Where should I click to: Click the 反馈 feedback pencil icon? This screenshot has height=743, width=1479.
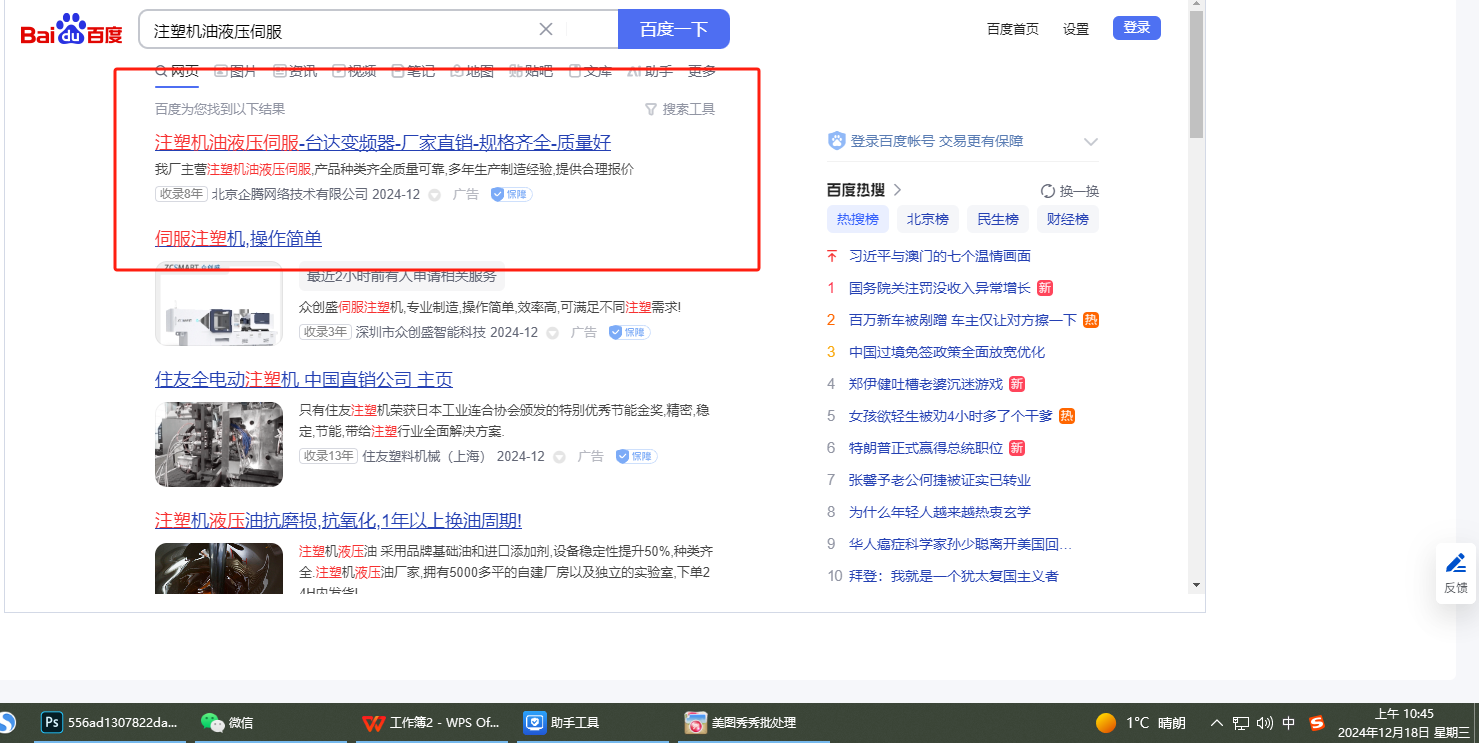(1456, 563)
